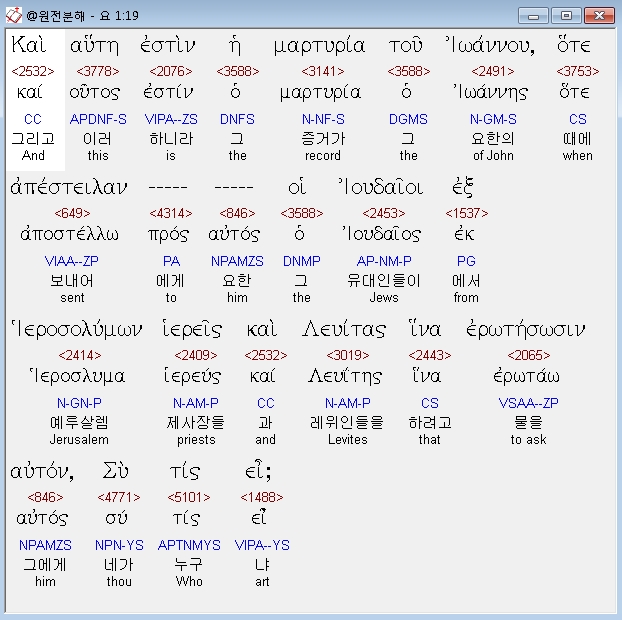The width and height of the screenshot is (622, 620).
Task: Open Strong's number <2443>
Action: pos(430,355)
